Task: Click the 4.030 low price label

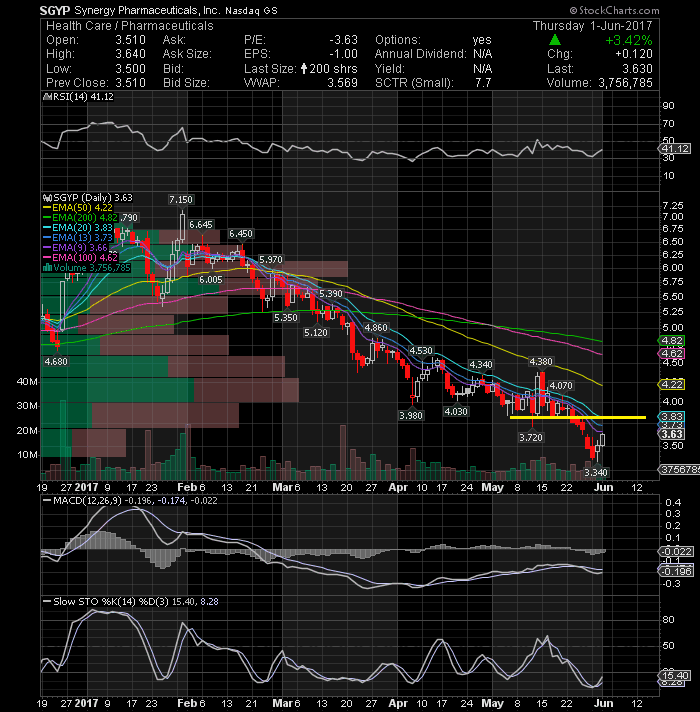Action: pyautogui.click(x=456, y=411)
